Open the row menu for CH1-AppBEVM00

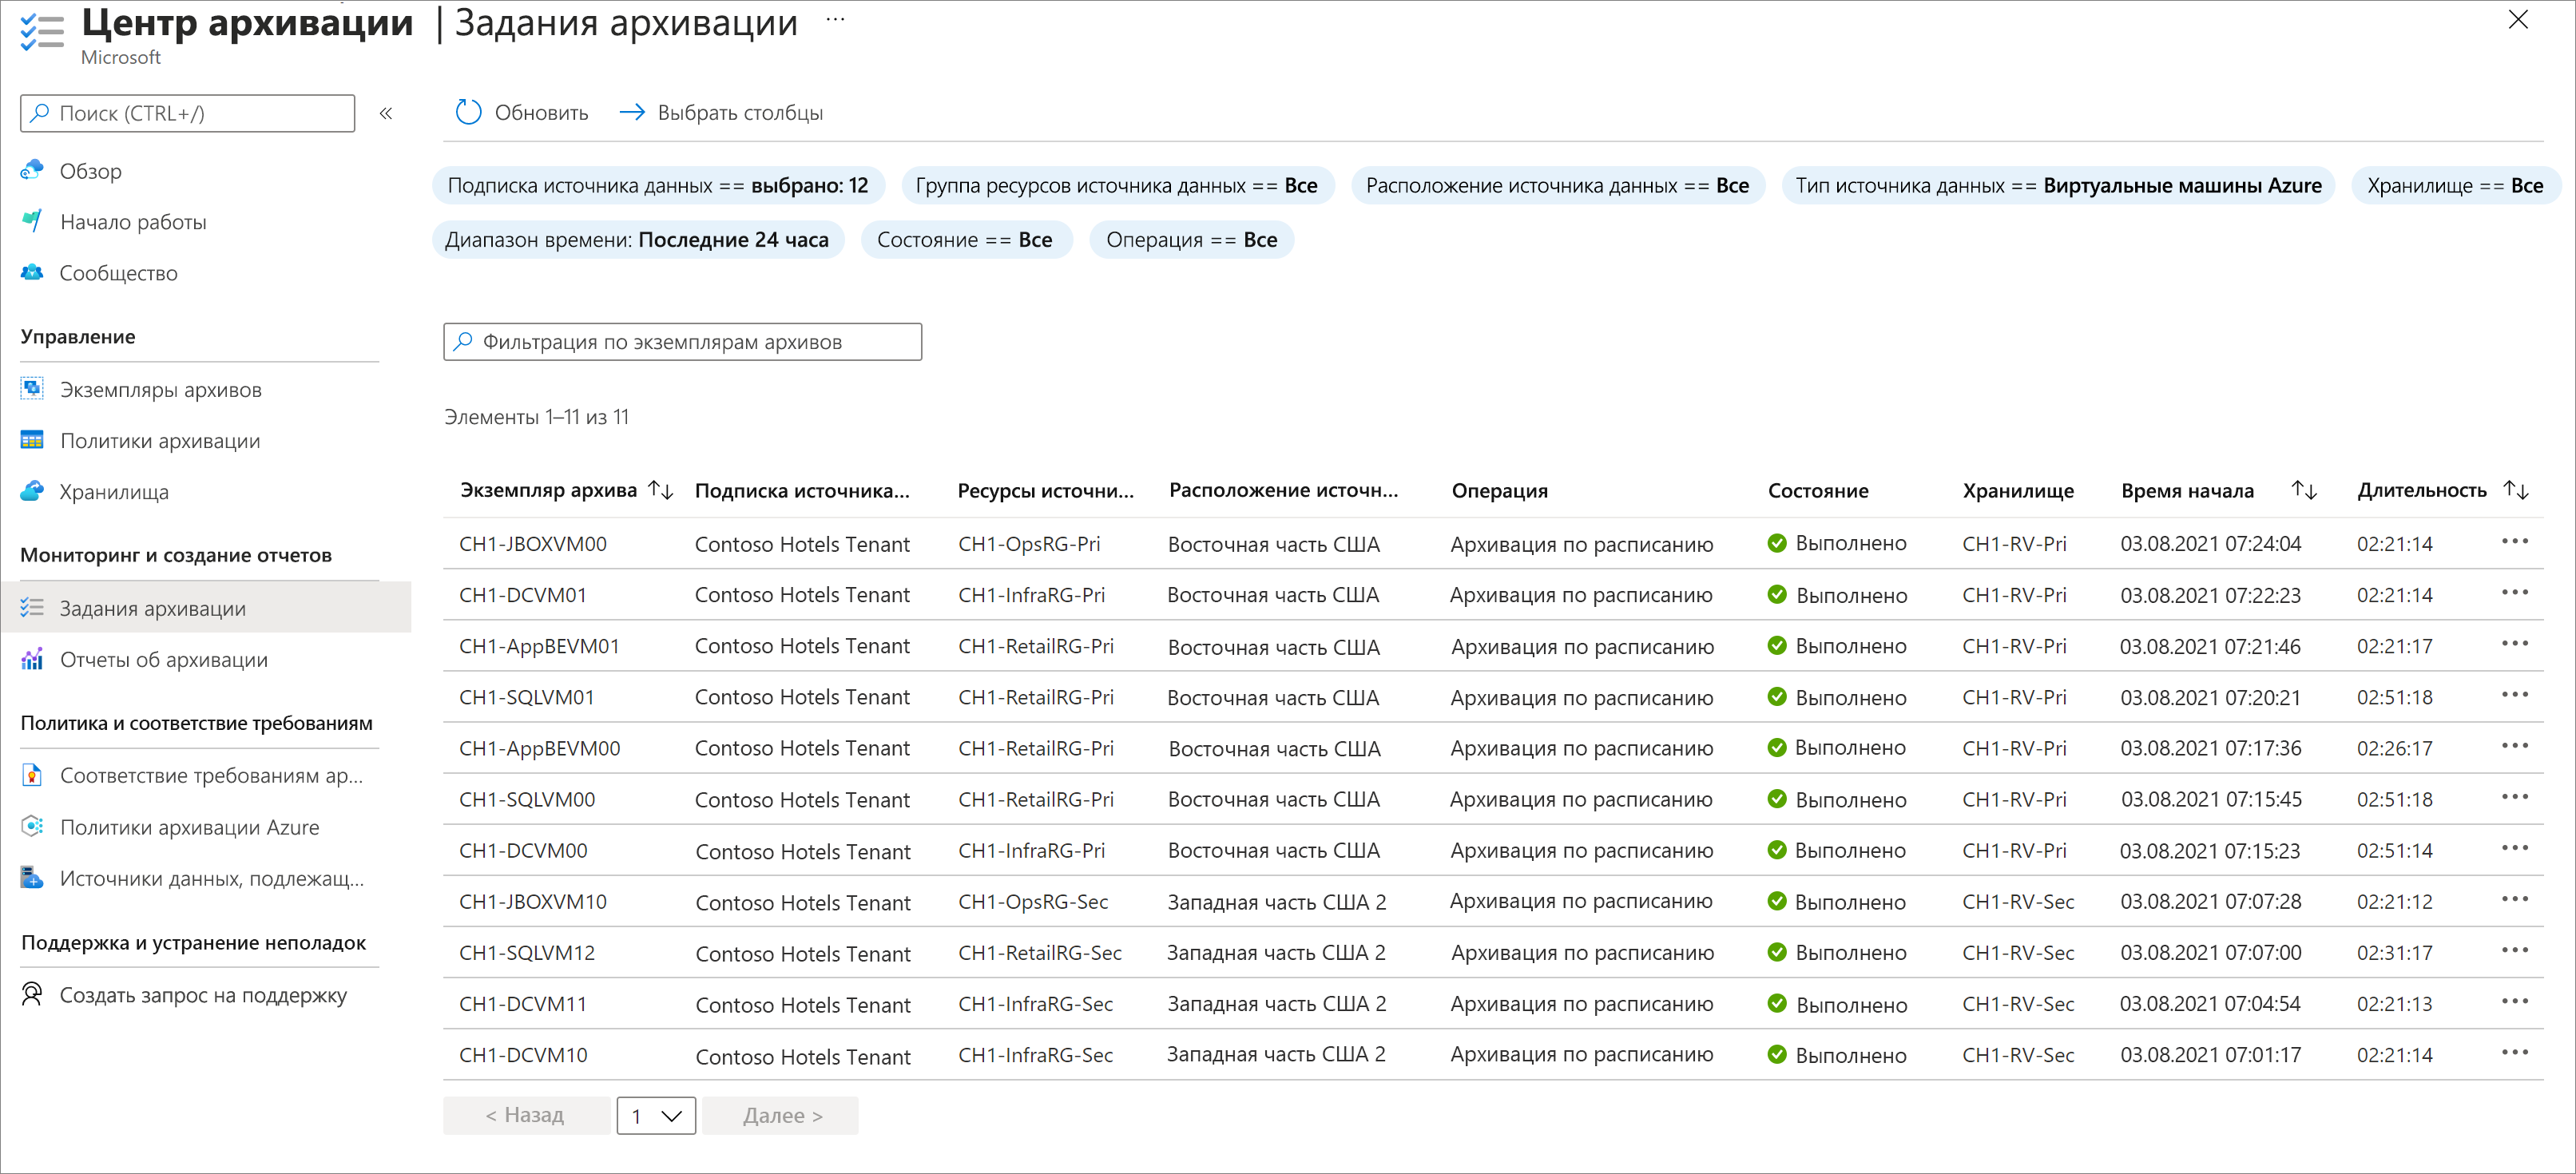tap(2515, 746)
